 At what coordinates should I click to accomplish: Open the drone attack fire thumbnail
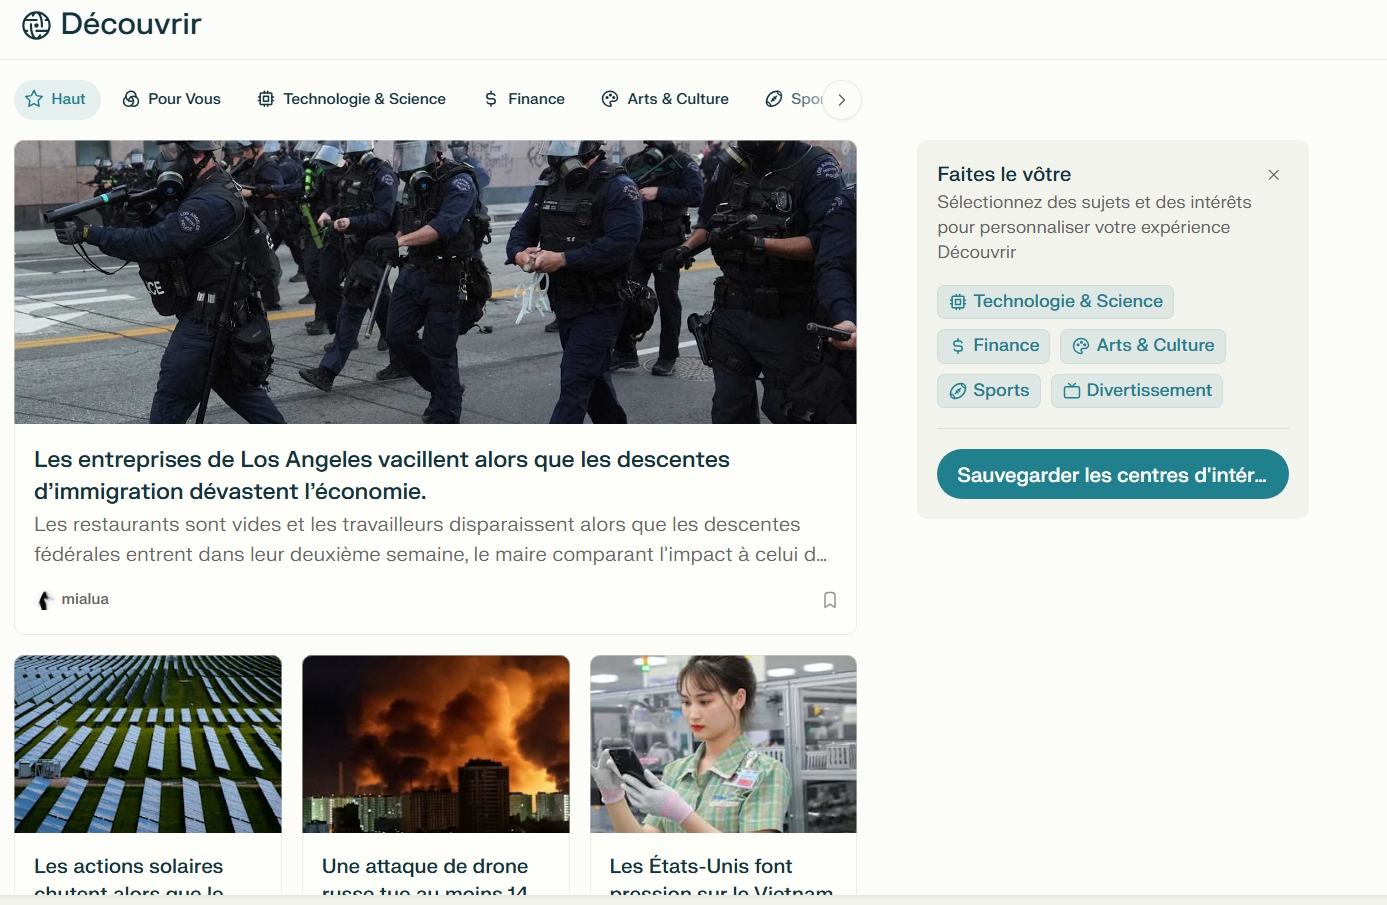(436, 744)
